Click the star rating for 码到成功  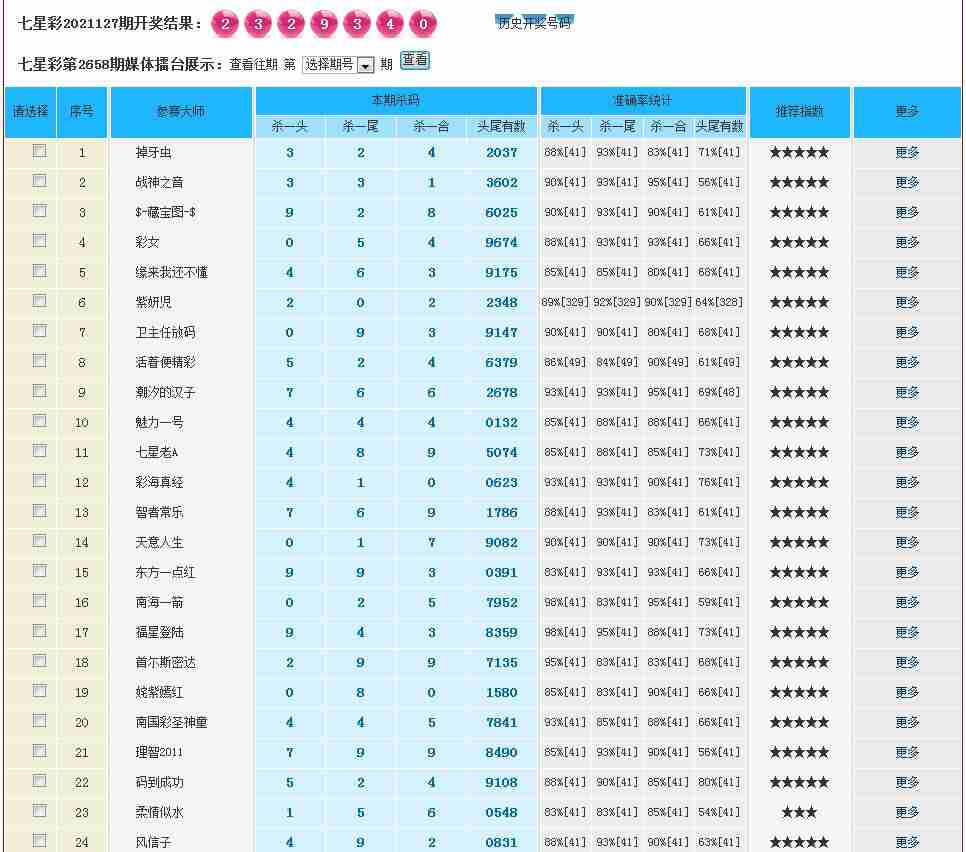(x=798, y=783)
